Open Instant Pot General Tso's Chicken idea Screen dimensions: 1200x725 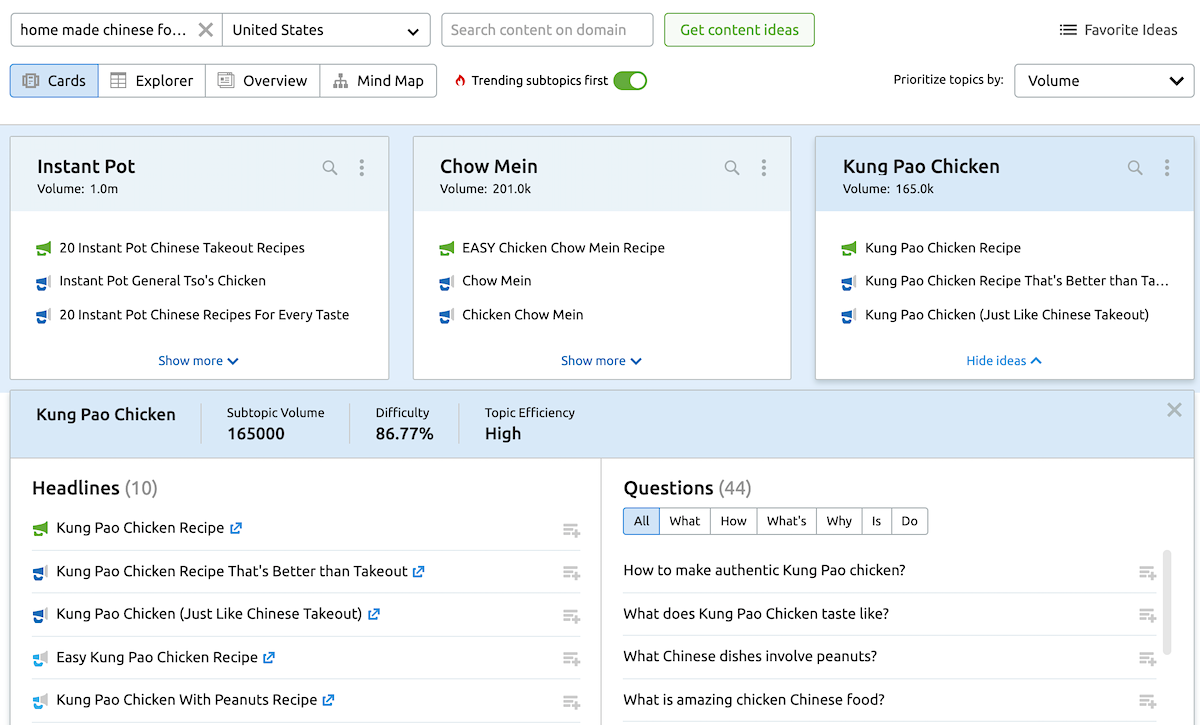pos(162,281)
